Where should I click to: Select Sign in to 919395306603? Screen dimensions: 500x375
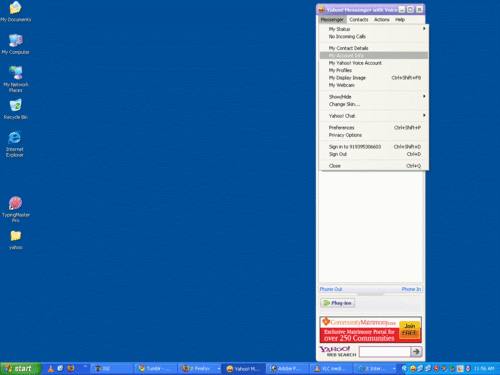(x=374, y=147)
